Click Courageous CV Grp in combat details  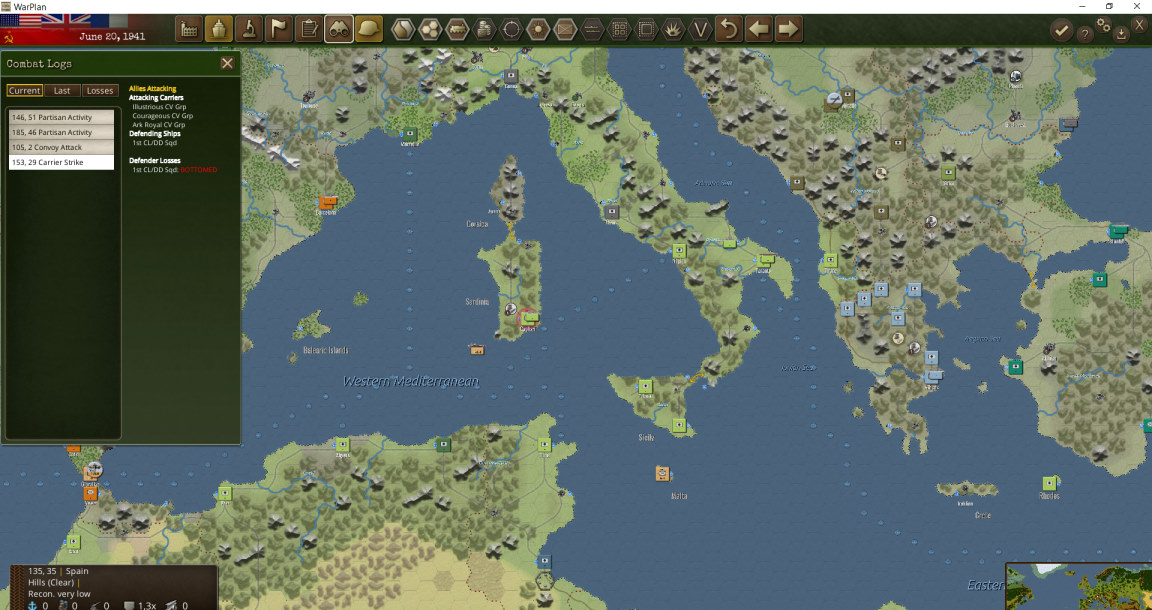pos(162,115)
